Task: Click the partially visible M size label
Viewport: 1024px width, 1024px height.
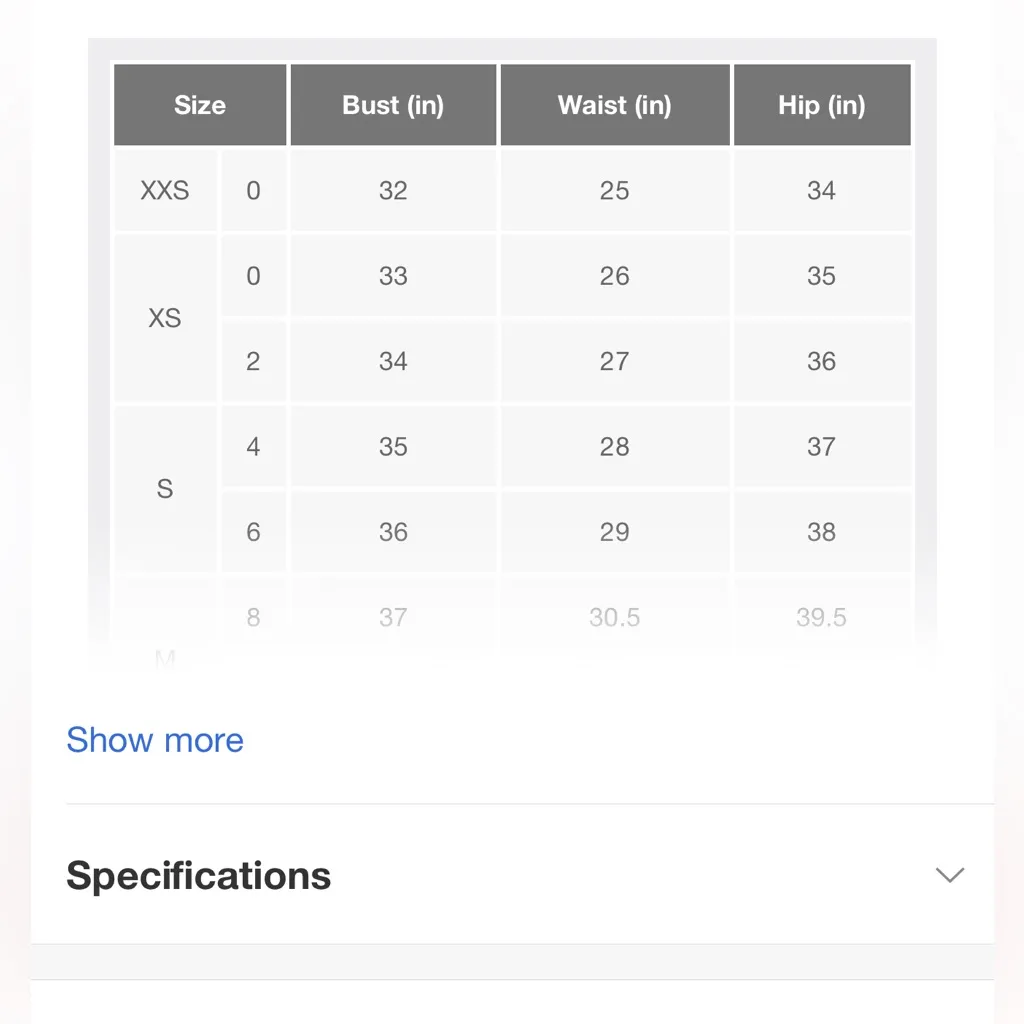Action: pos(164,660)
